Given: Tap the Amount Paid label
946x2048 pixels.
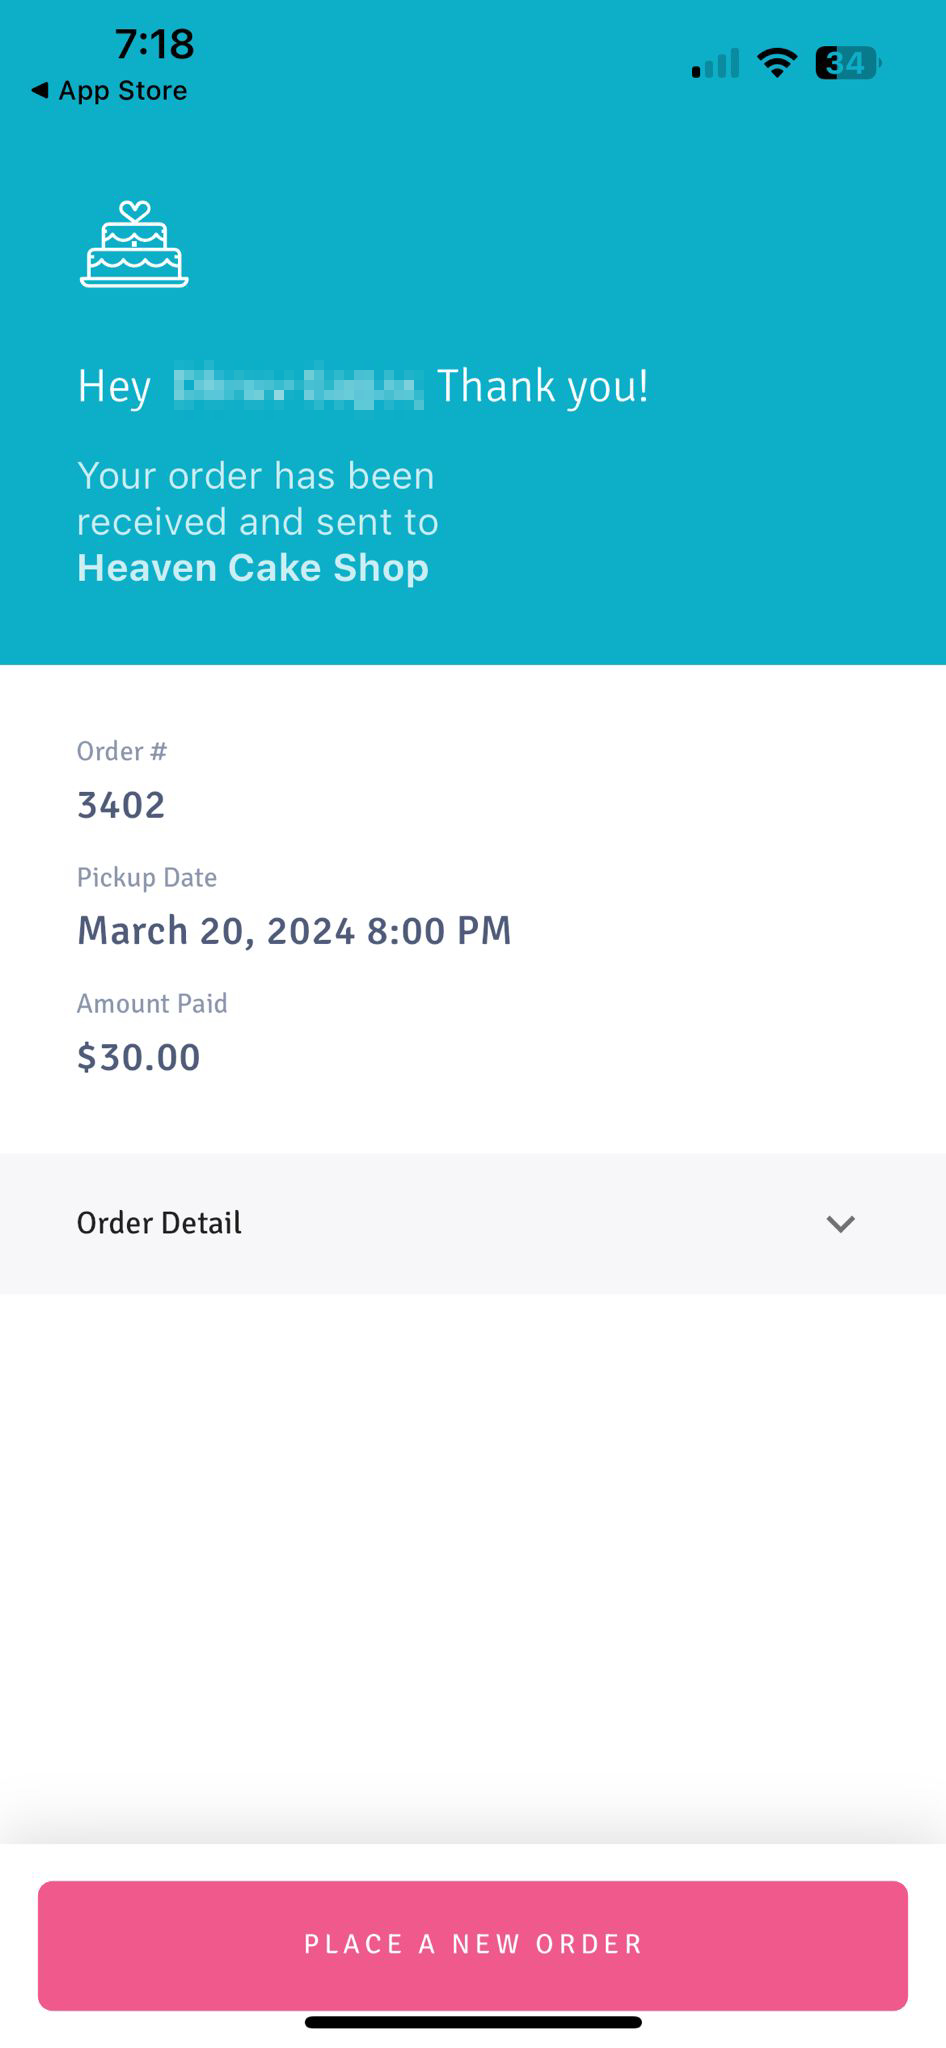Looking at the screenshot, I should [152, 1003].
